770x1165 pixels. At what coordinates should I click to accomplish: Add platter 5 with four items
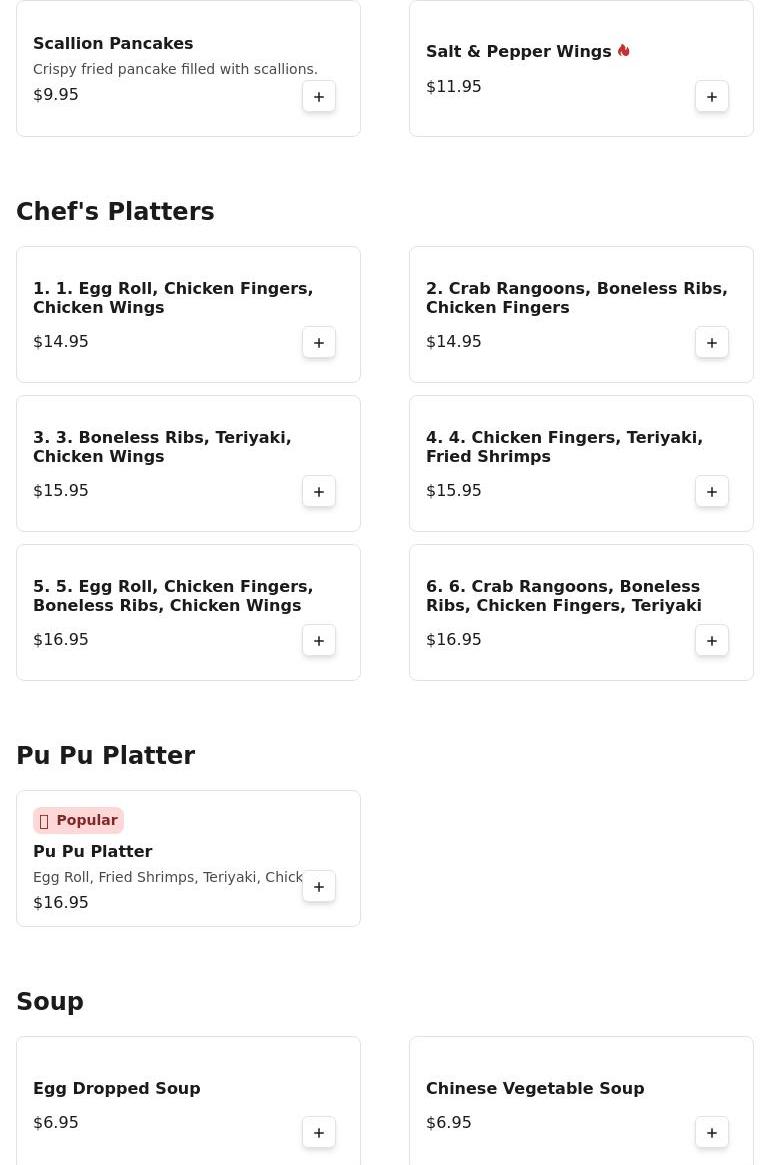pyautogui.click(x=319, y=640)
